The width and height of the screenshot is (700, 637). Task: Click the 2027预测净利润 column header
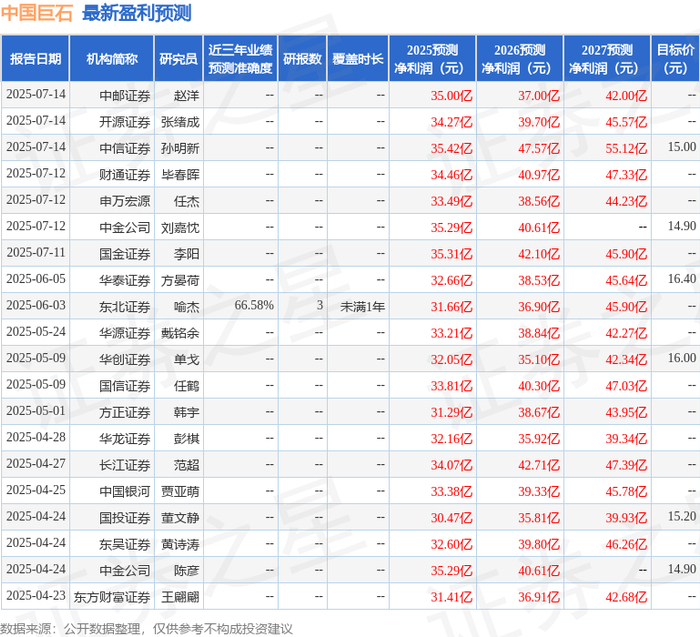pos(607,59)
